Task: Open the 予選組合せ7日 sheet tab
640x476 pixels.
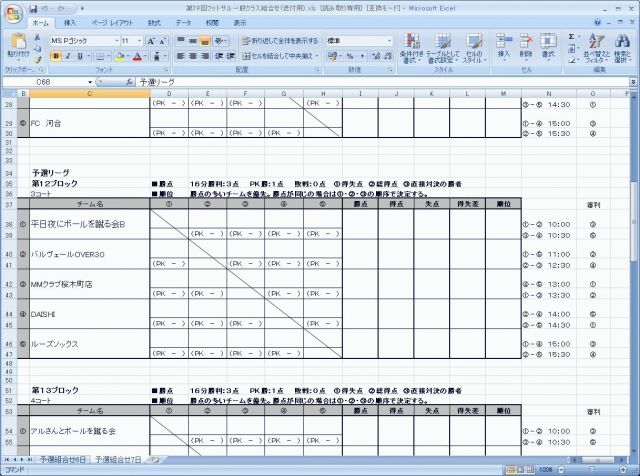Action: tap(118, 458)
